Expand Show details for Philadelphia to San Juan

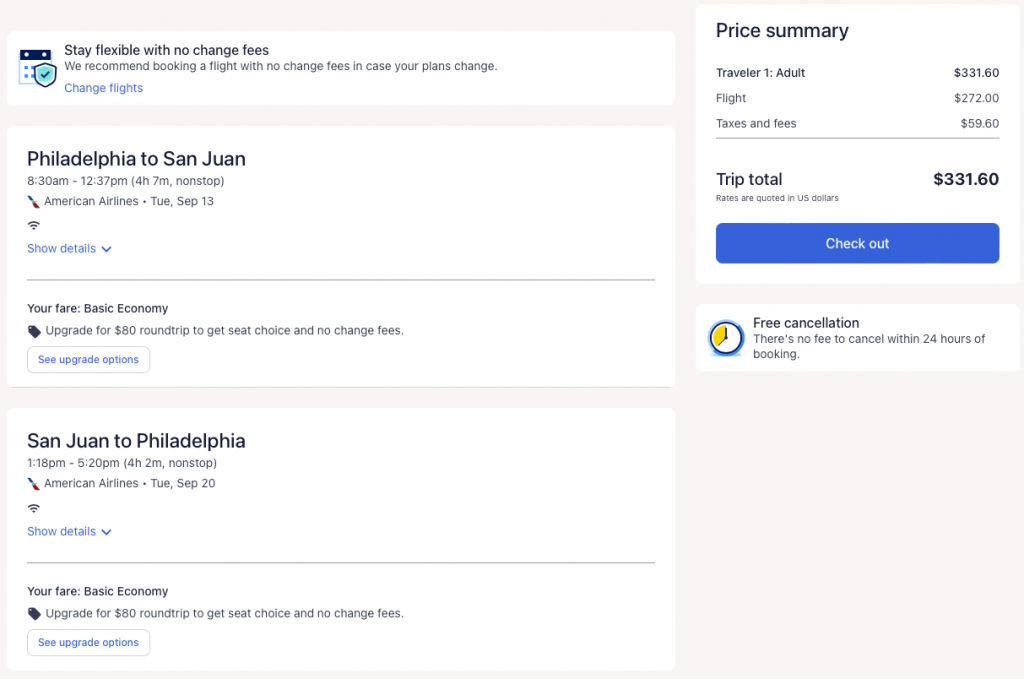[69, 249]
